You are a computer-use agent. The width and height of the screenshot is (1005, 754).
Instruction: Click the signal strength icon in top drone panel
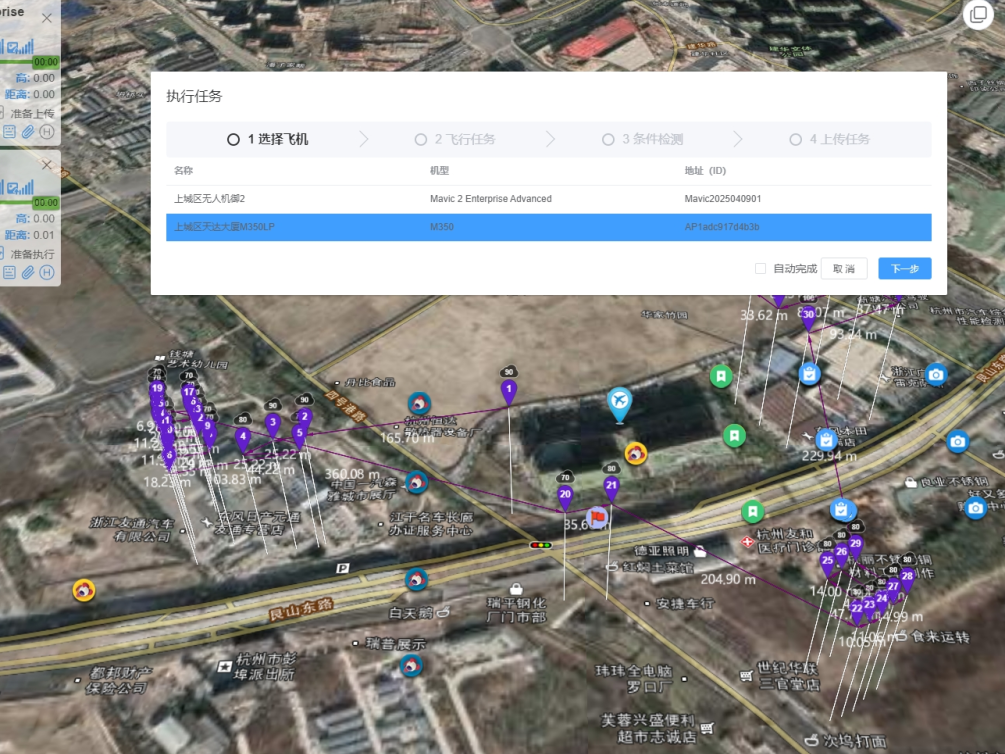tap(21, 46)
